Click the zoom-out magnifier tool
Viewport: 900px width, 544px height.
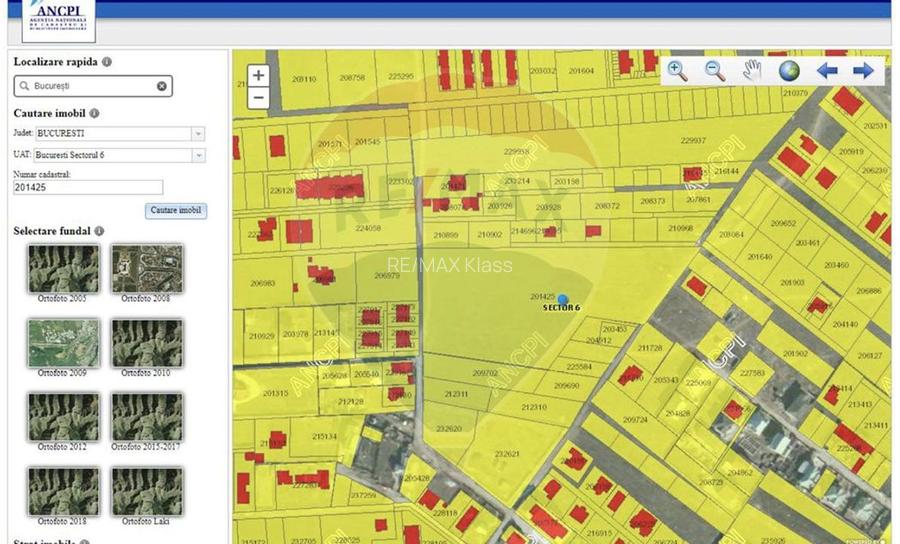tap(715, 71)
